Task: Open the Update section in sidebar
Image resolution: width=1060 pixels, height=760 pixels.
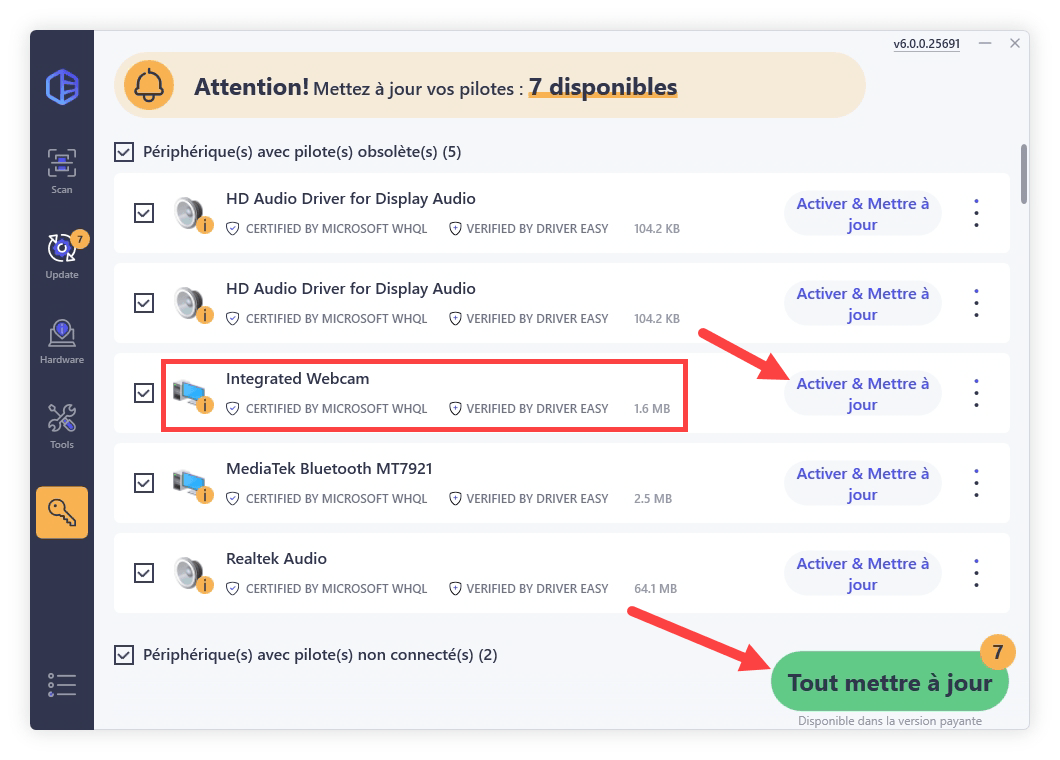Action: coord(62,255)
